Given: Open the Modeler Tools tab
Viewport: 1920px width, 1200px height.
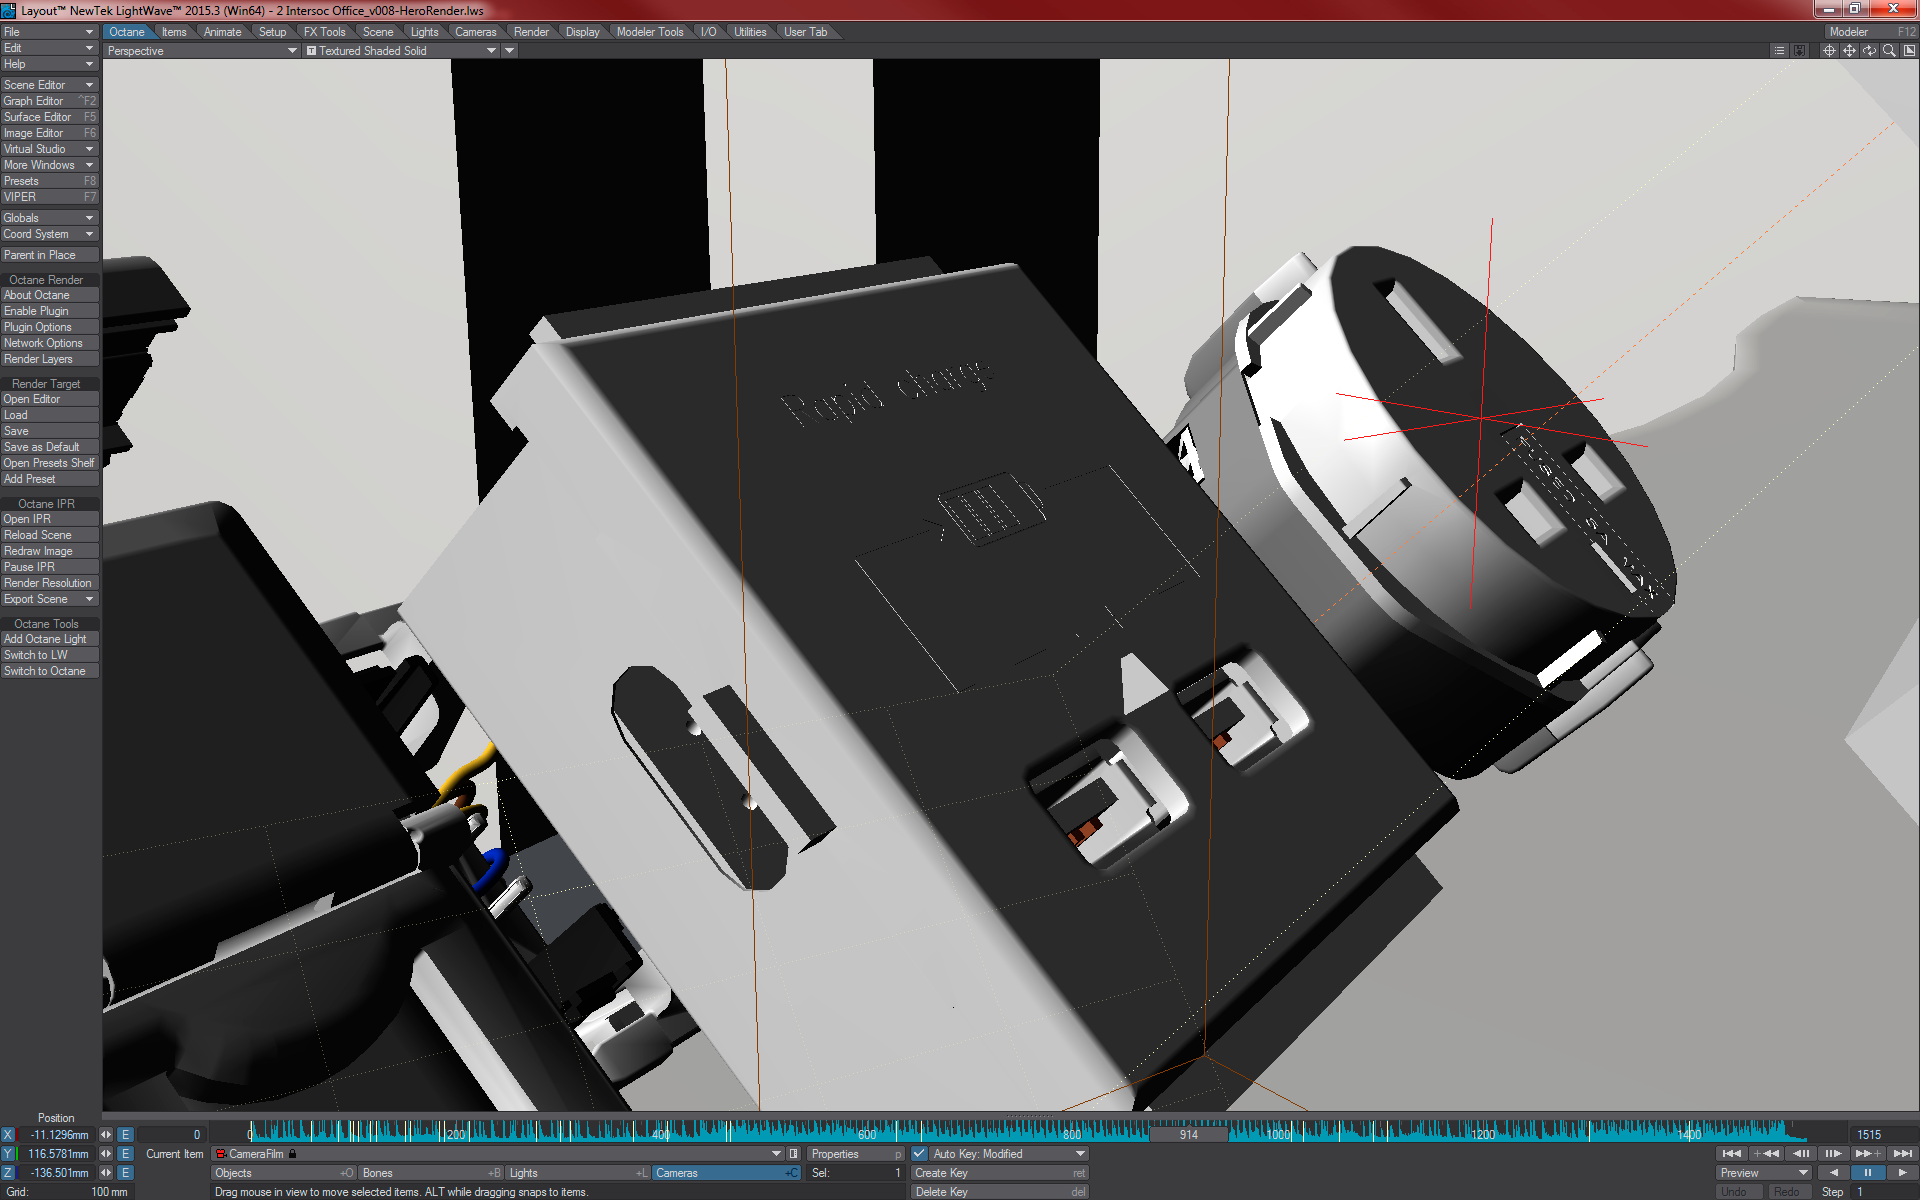Looking at the screenshot, I should (x=650, y=32).
